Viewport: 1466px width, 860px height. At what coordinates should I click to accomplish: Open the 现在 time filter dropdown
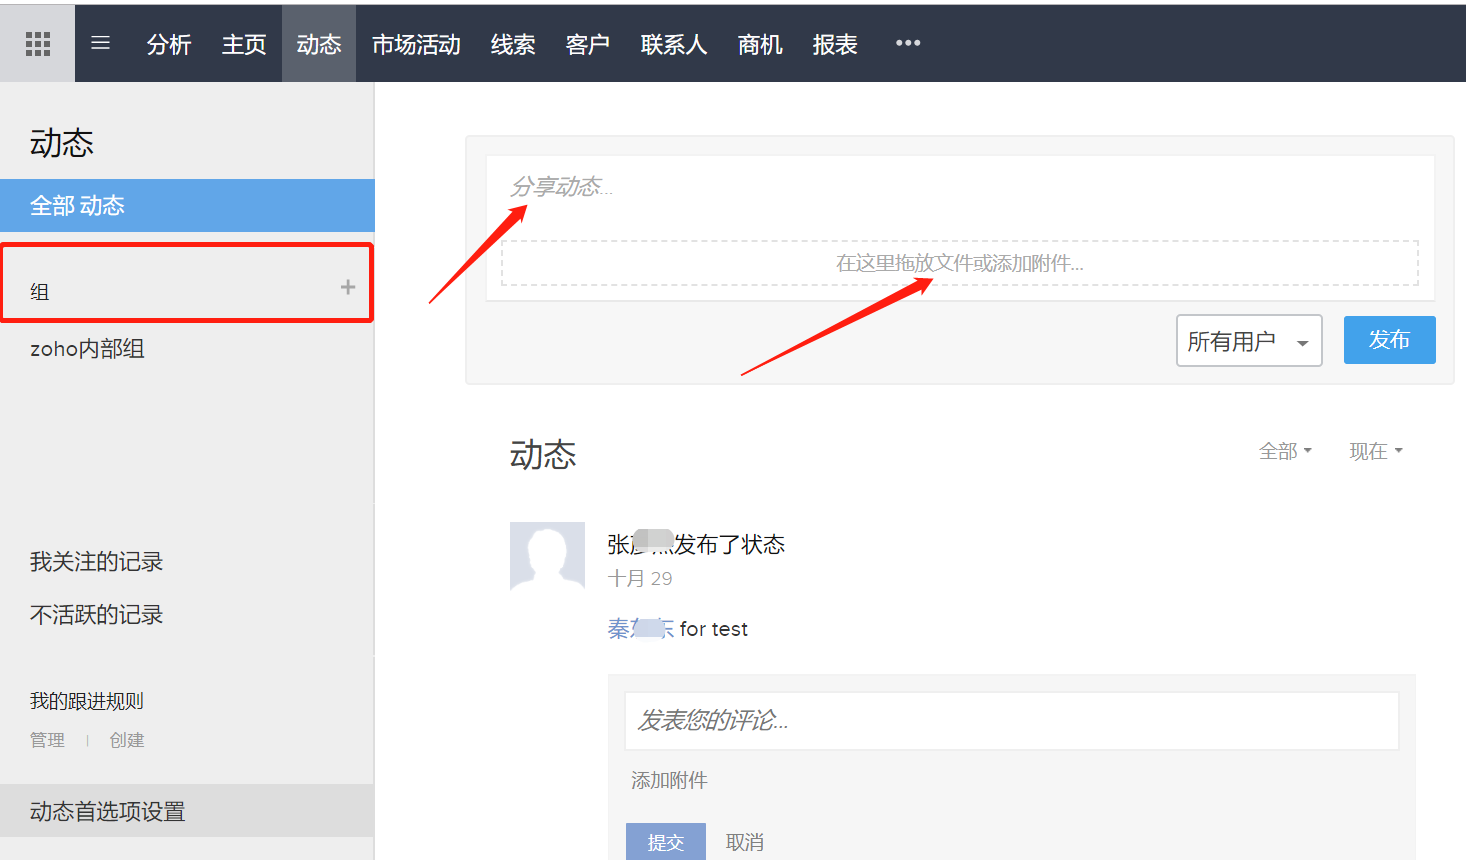[x=1374, y=451]
